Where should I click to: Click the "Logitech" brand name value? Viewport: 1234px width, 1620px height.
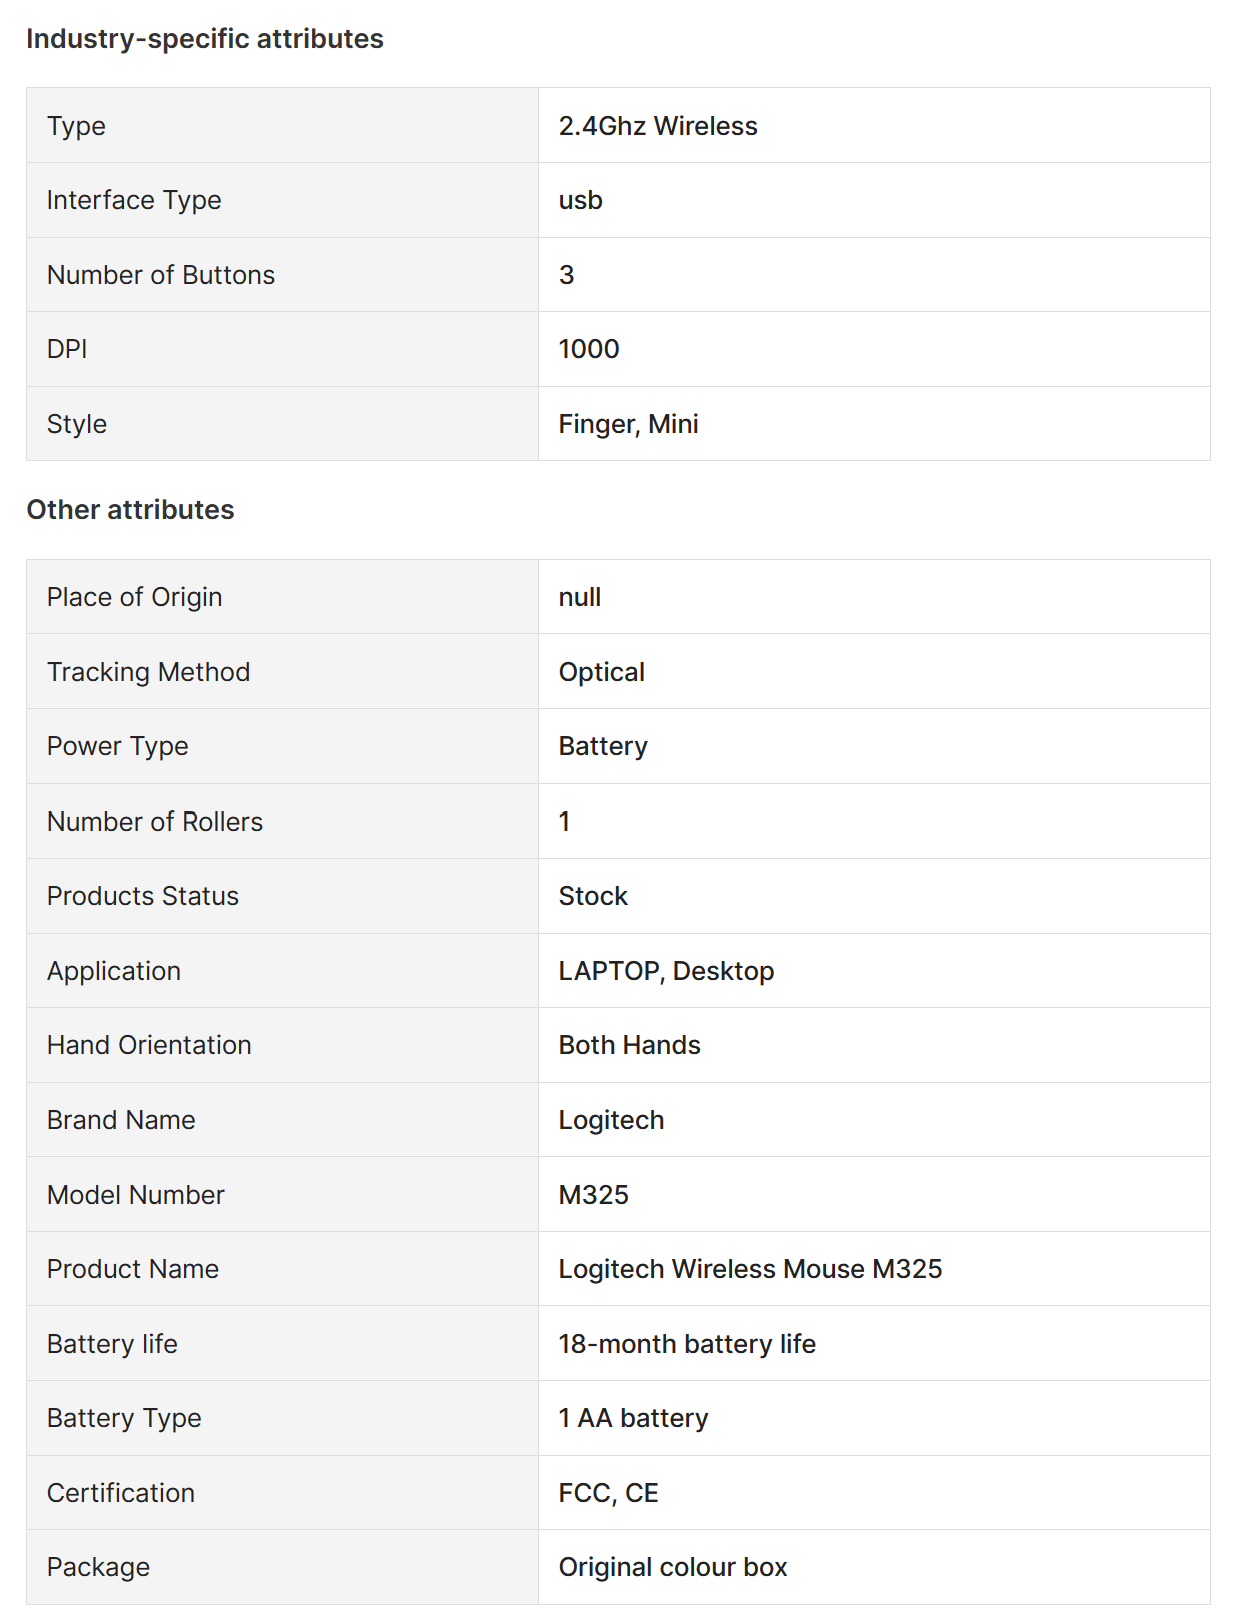(x=611, y=1120)
